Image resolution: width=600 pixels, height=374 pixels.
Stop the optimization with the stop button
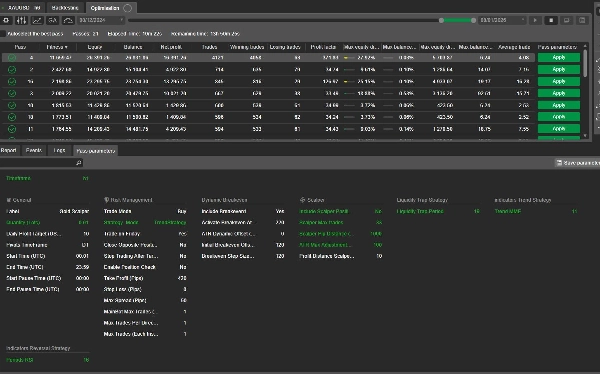[551, 20]
